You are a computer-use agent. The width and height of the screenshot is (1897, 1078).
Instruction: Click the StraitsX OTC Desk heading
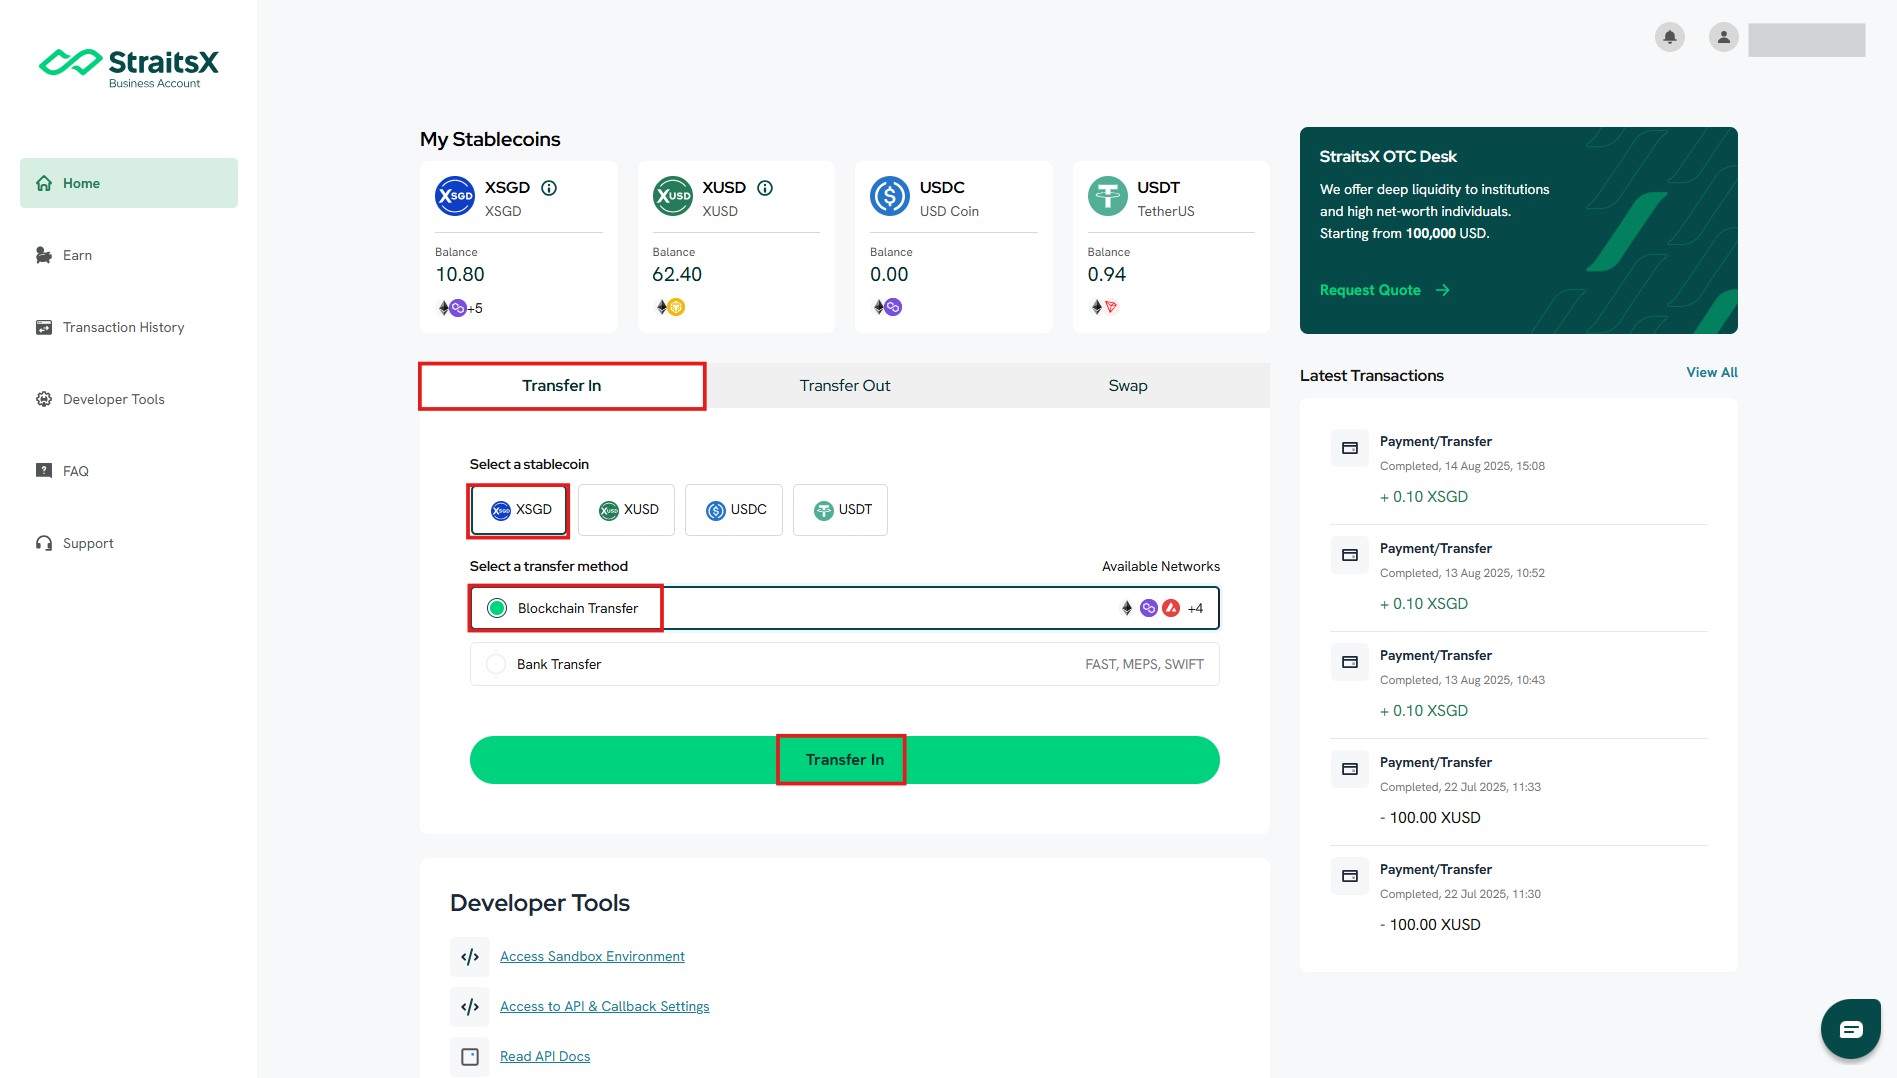1388,156
